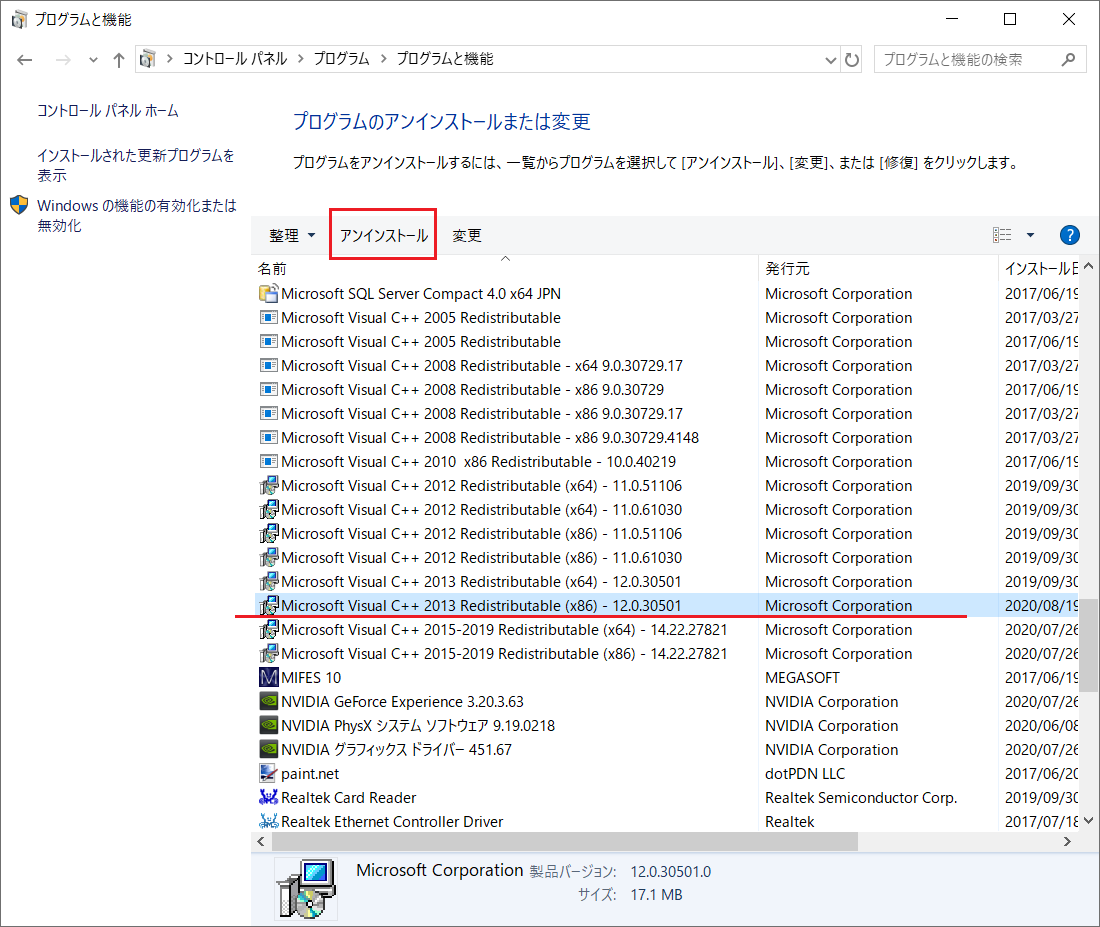
Task: Click MEGASOFT publisher cell
Action: (x=802, y=678)
